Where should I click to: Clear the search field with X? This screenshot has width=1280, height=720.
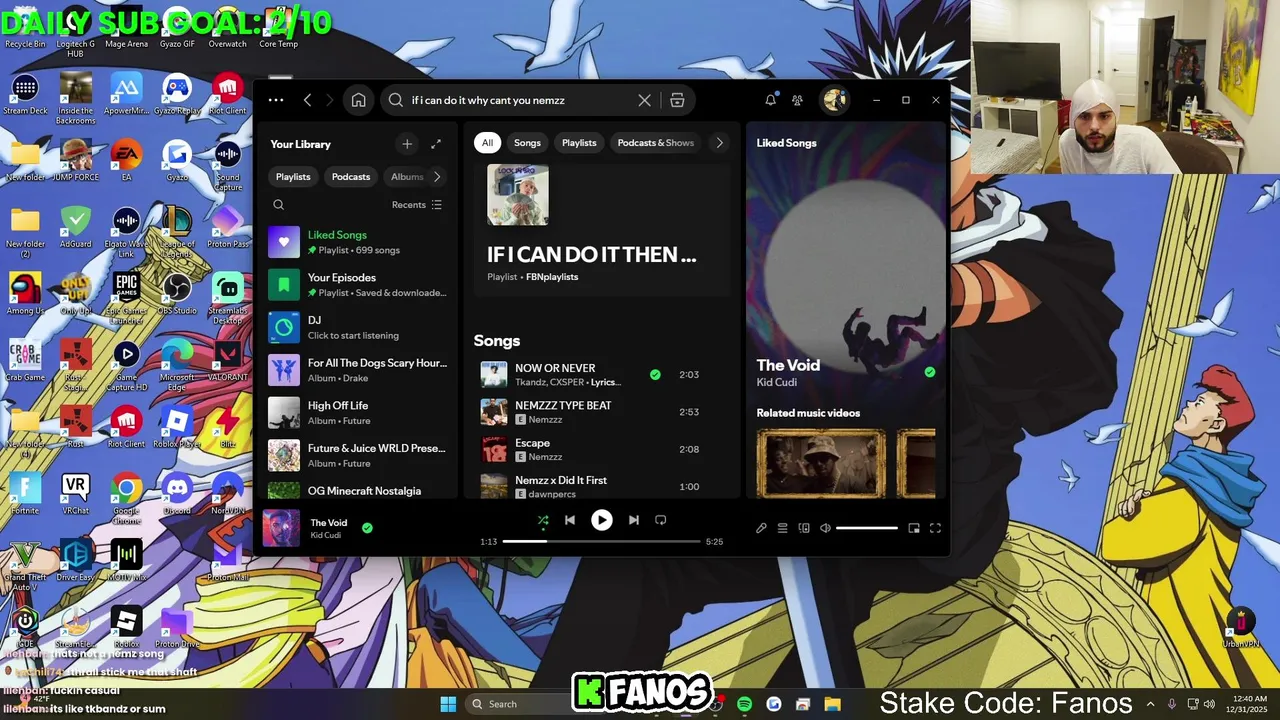pyautogui.click(x=644, y=100)
